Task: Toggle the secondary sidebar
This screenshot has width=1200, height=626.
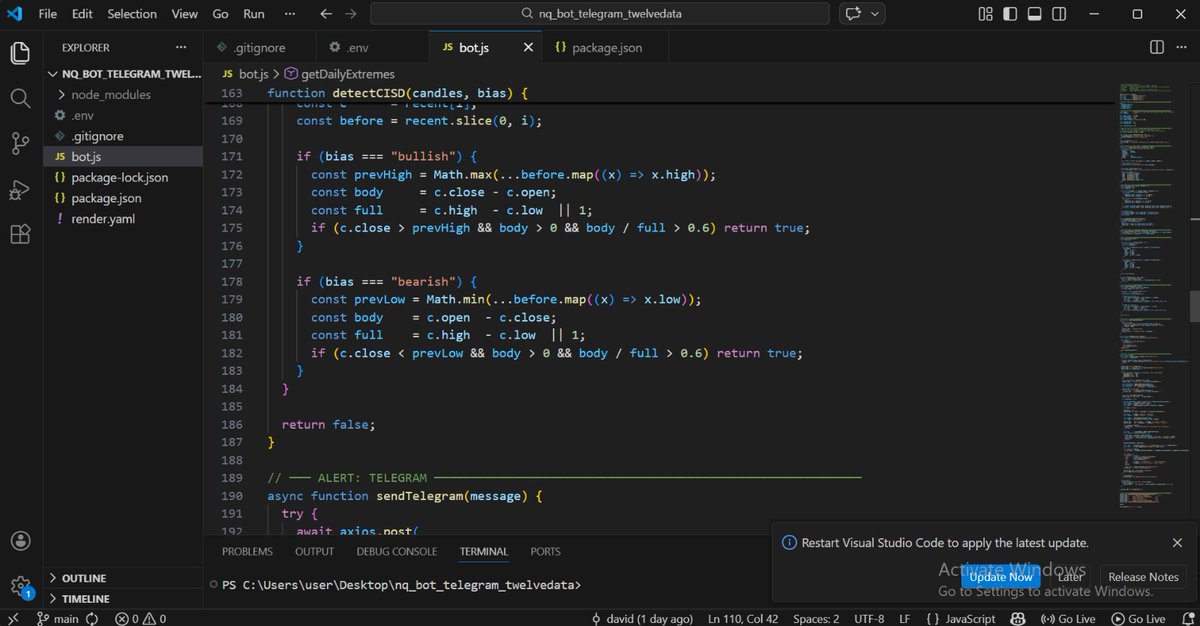Action: (x=1059, y=13)
